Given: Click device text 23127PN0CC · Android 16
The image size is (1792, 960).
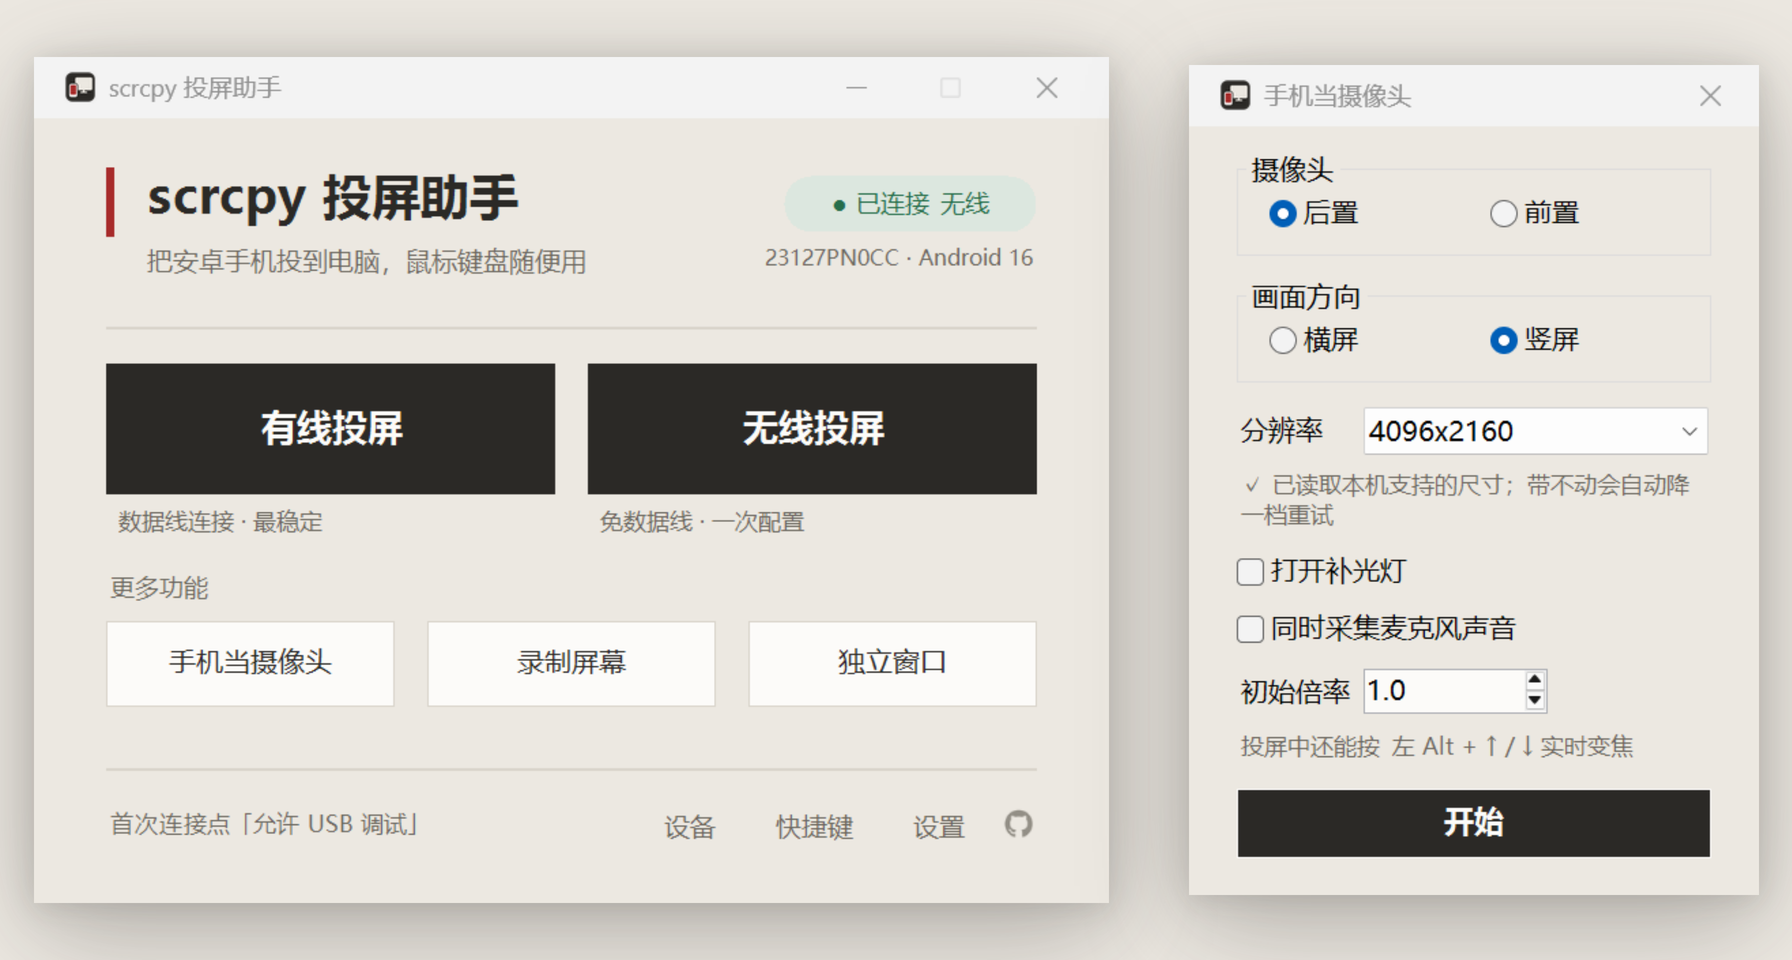Looking at the screenshot, I should (899, 258).
